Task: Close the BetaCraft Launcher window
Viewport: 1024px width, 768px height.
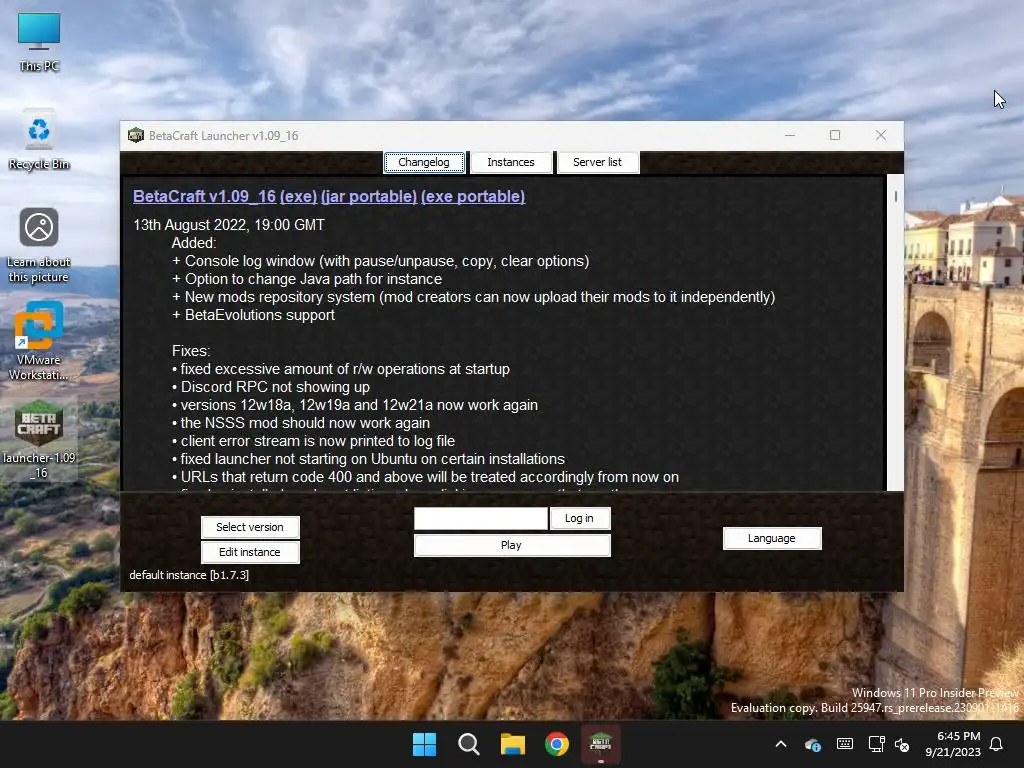Action: (x=881, y=135)
